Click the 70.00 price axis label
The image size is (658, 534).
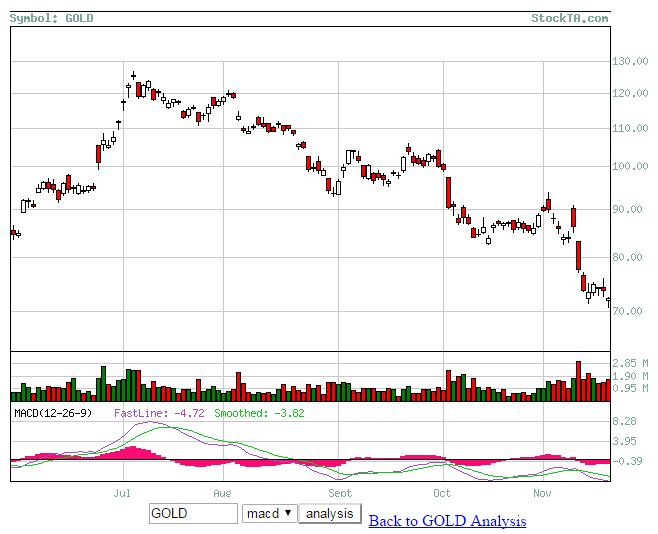pos(627,311)
